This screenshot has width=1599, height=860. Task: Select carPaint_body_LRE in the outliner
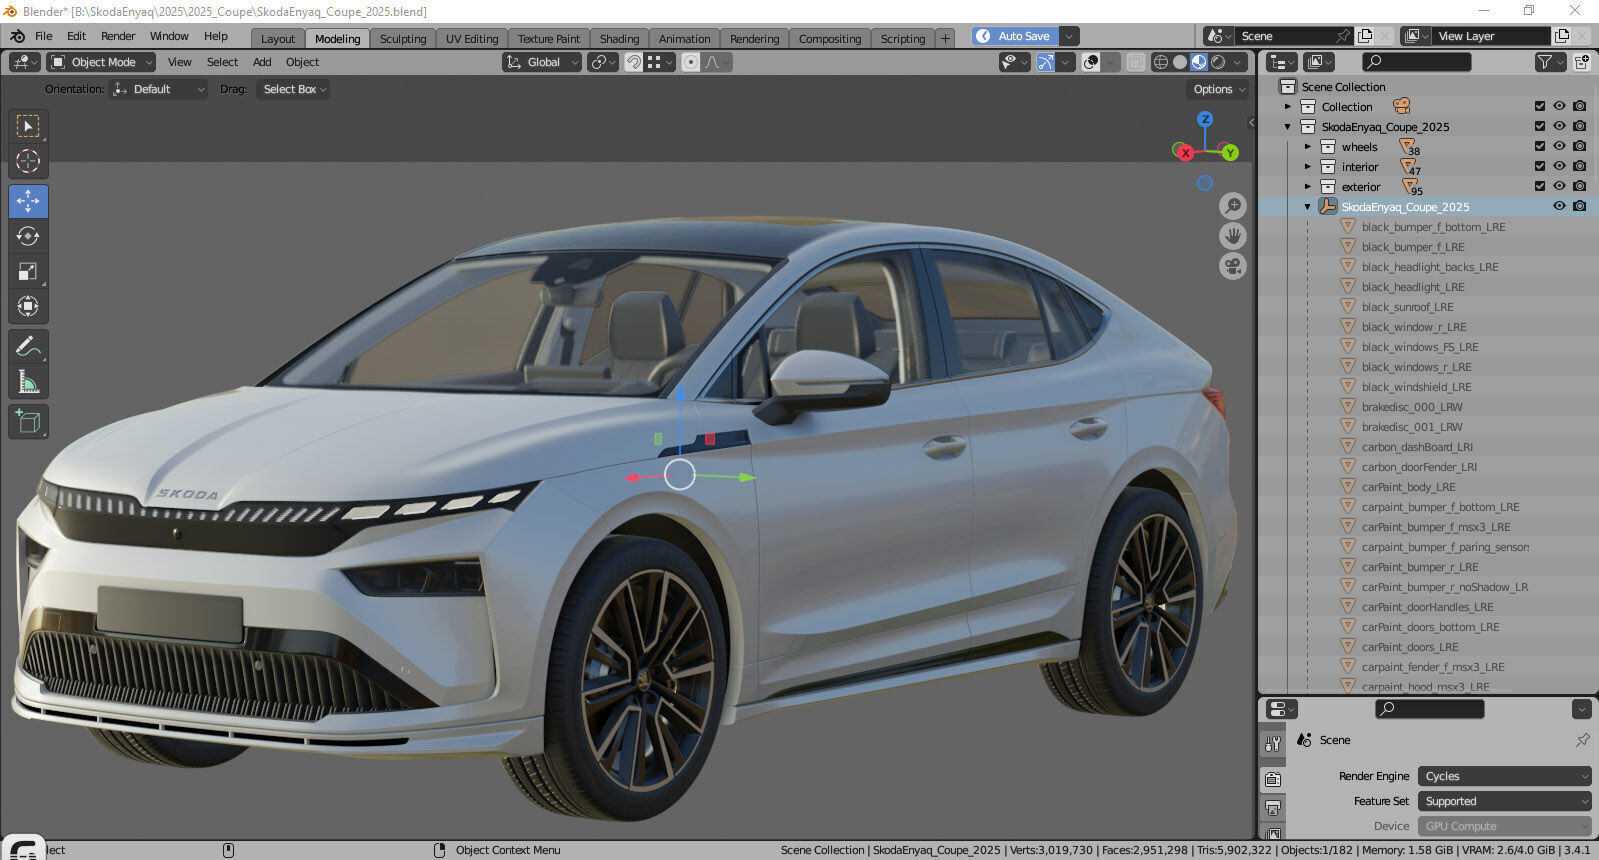[x=1408, y=487]
